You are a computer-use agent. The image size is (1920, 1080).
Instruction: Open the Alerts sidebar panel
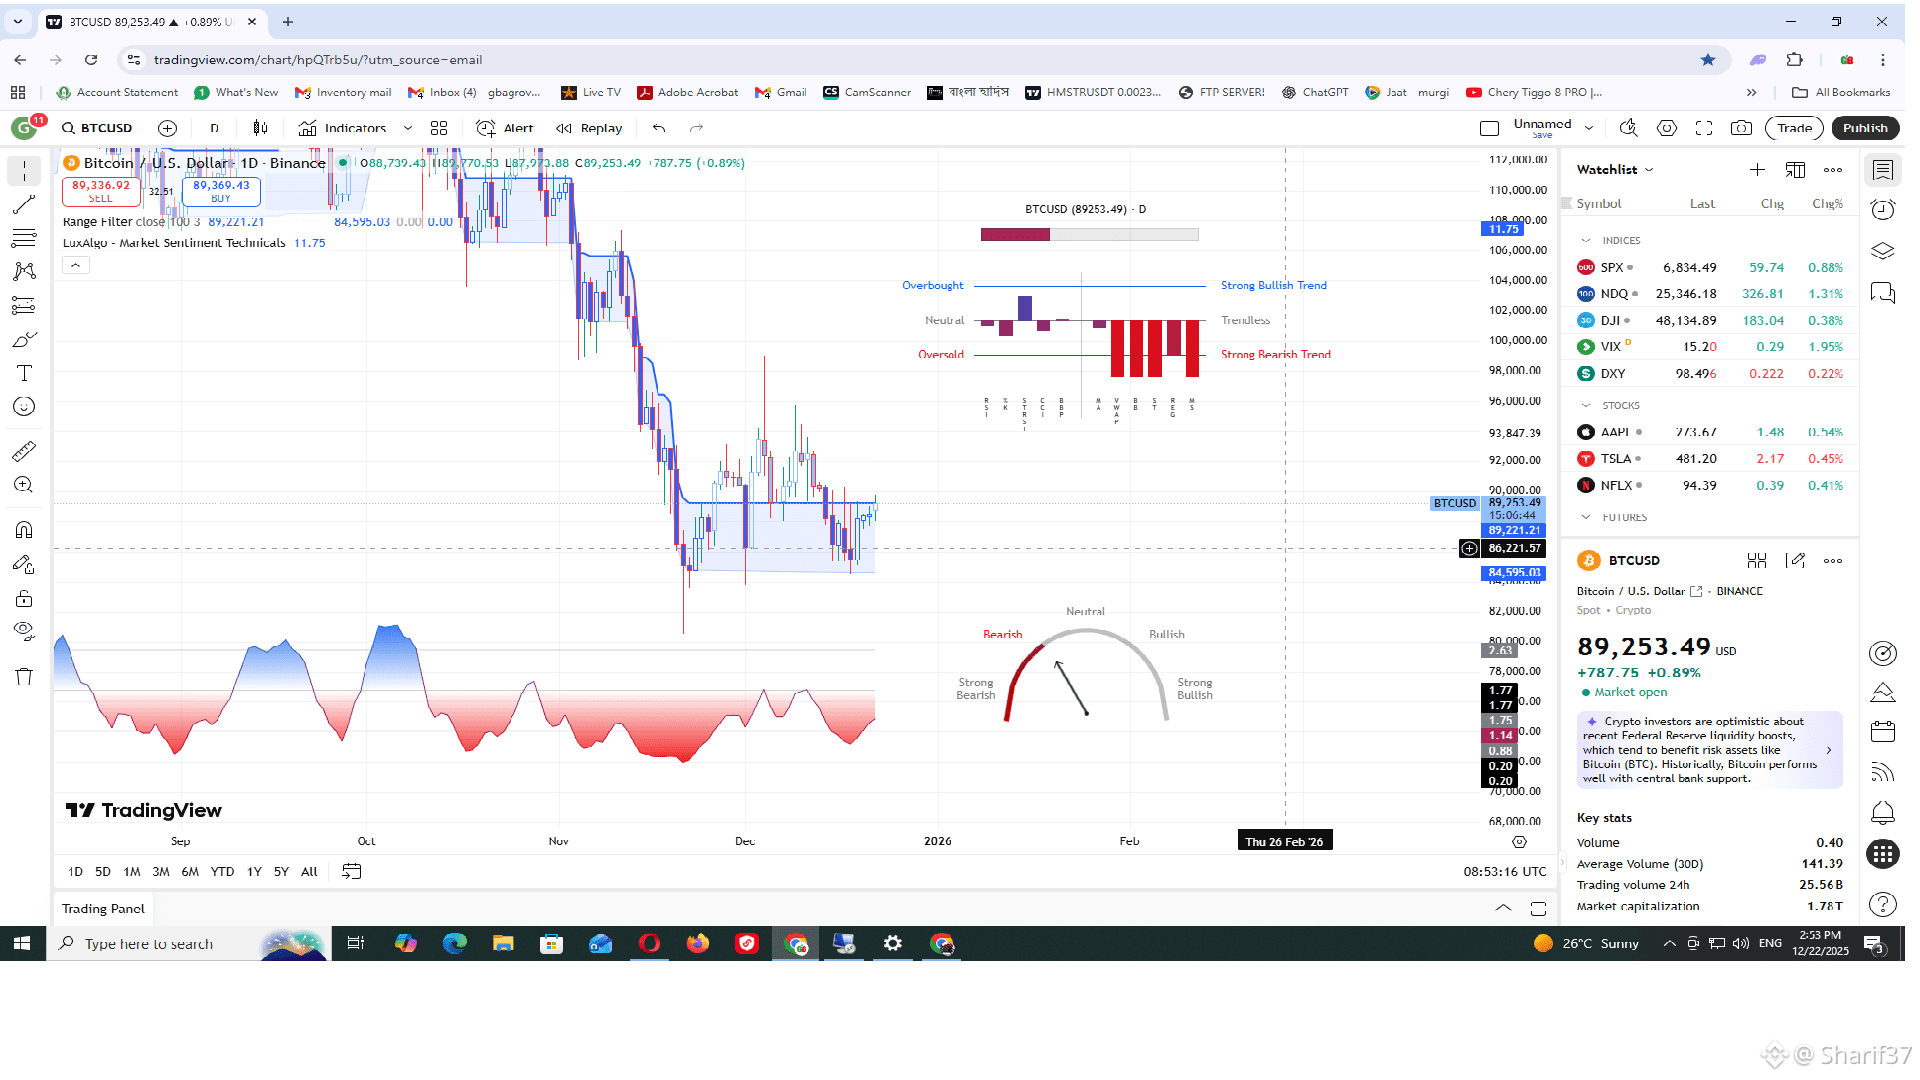click(1883, 210)
